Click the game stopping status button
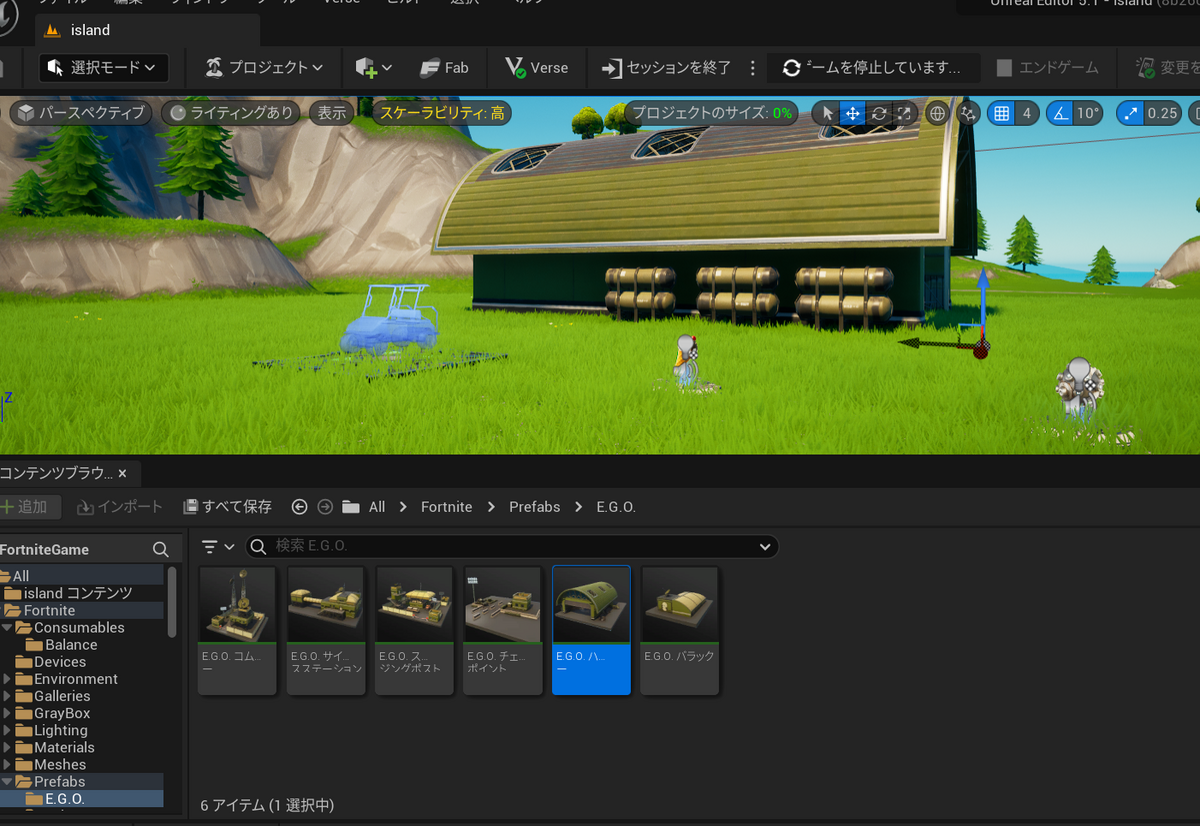 871,68
